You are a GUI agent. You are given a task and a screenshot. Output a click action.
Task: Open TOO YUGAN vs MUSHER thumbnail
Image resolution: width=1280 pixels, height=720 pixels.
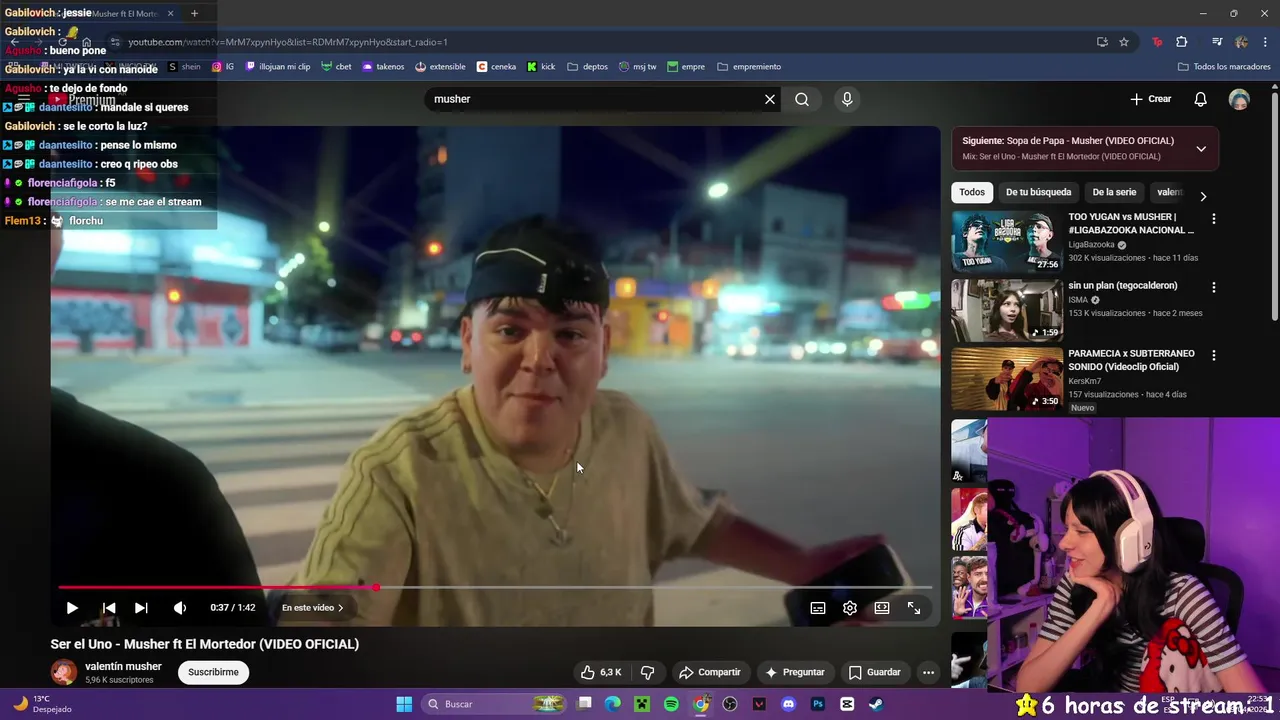[1007, 241]
